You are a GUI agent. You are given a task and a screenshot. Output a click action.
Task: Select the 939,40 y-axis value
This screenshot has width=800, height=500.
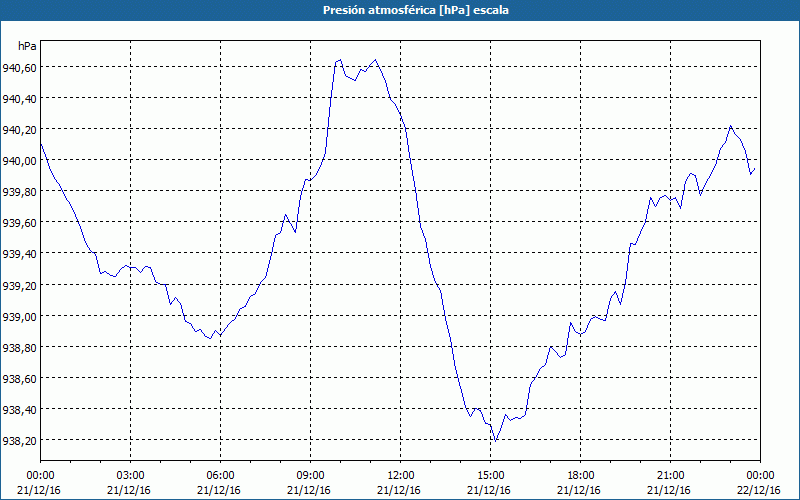point(18,254)
